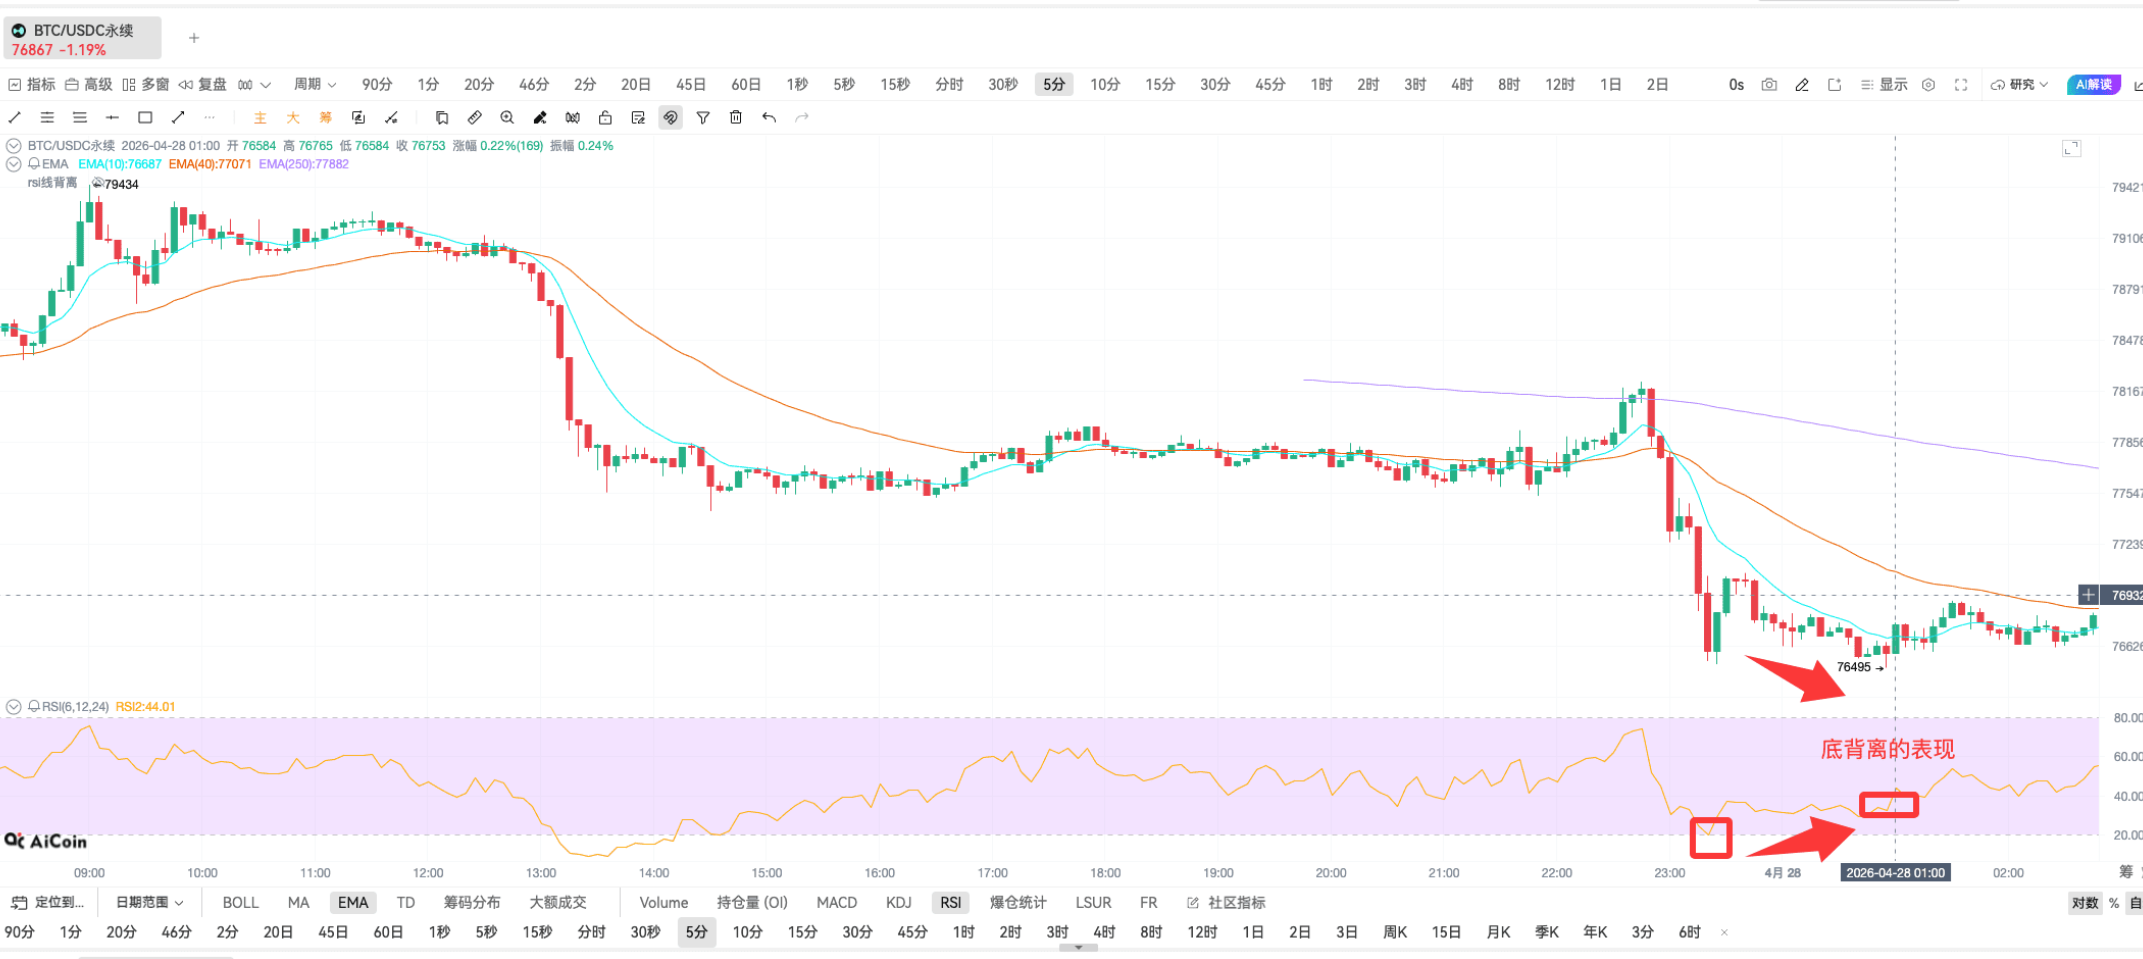The image size is (2143, 959).
Task: Take a chart screenshot with the camera icon
Action: coord(1768,84)
